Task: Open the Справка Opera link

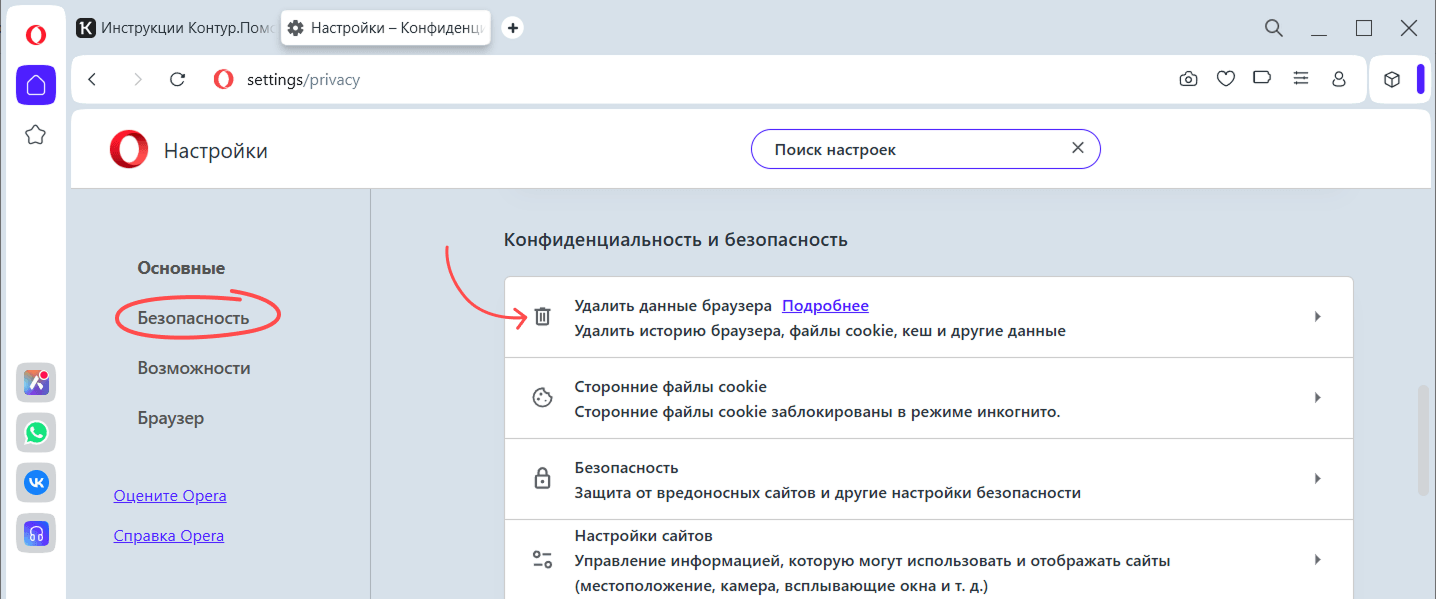Action: [x=169, y=536]
